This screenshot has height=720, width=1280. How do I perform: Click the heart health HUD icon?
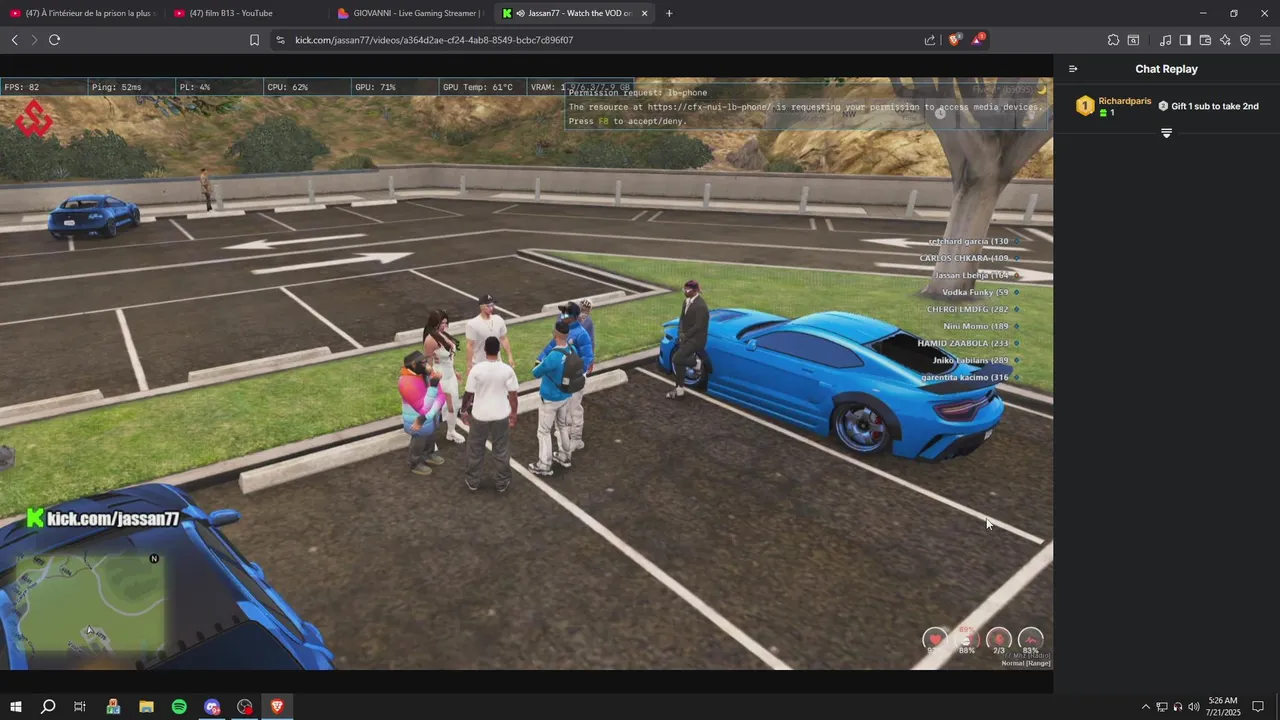pyautogui.click(x=935, y=640)
